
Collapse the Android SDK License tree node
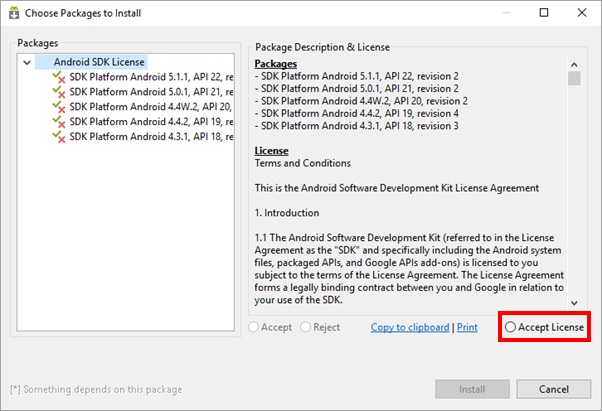[27, 62]
